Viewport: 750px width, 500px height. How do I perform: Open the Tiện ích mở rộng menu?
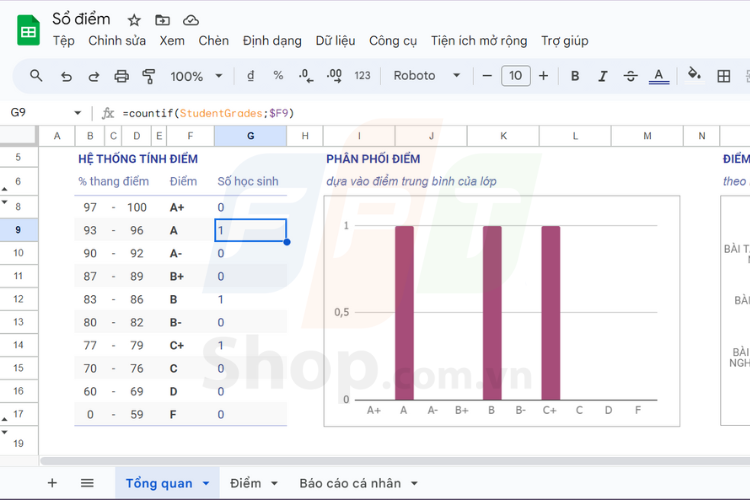pyautogui.click(x=479, y=41)
